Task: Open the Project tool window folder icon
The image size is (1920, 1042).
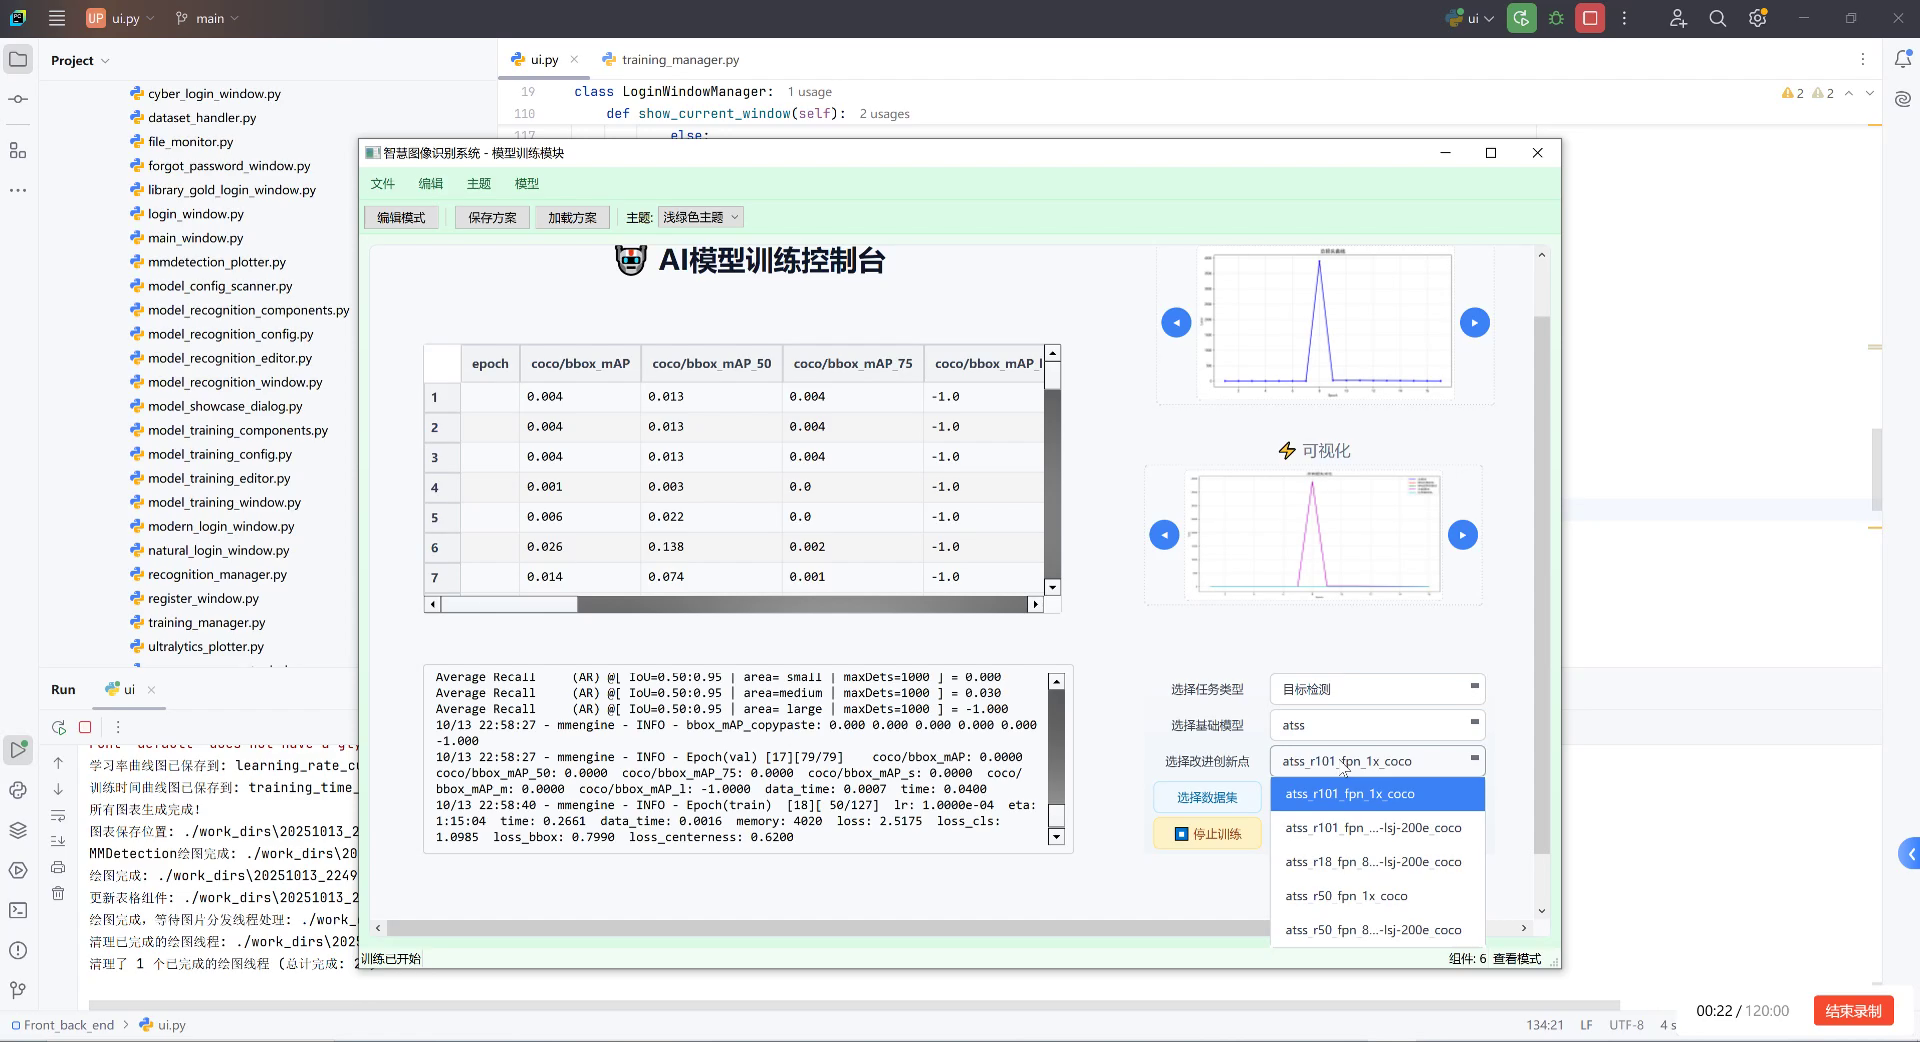Action: click(x=18, y=60)
